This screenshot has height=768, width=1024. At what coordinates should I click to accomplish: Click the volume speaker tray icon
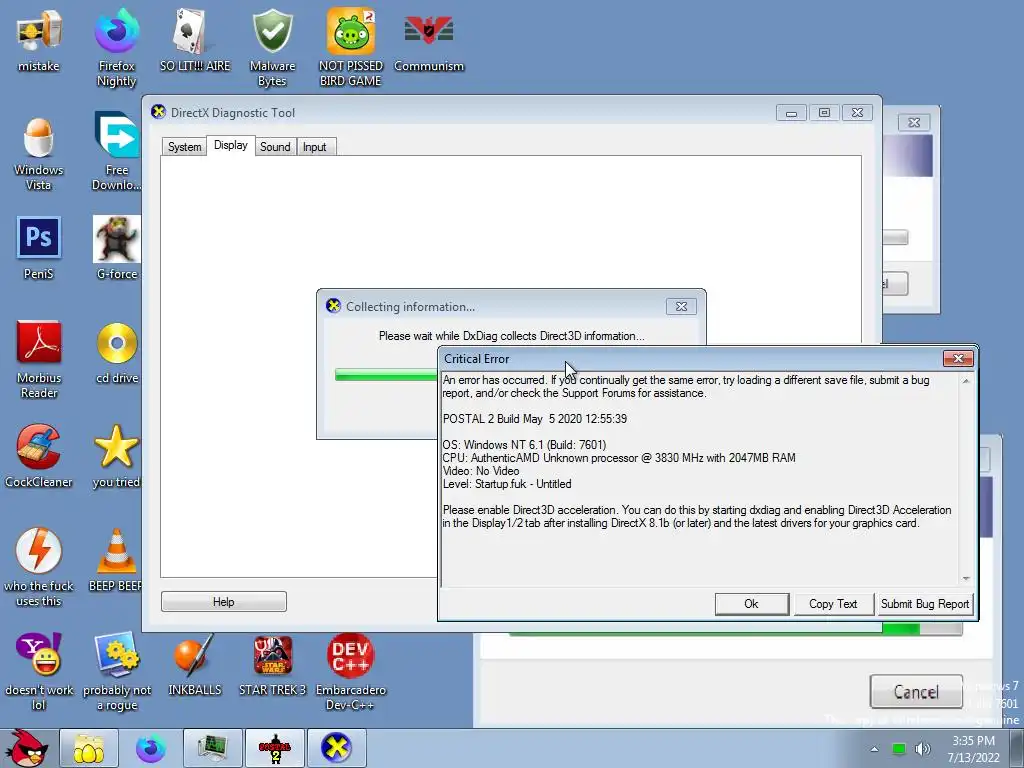(922, 748)
